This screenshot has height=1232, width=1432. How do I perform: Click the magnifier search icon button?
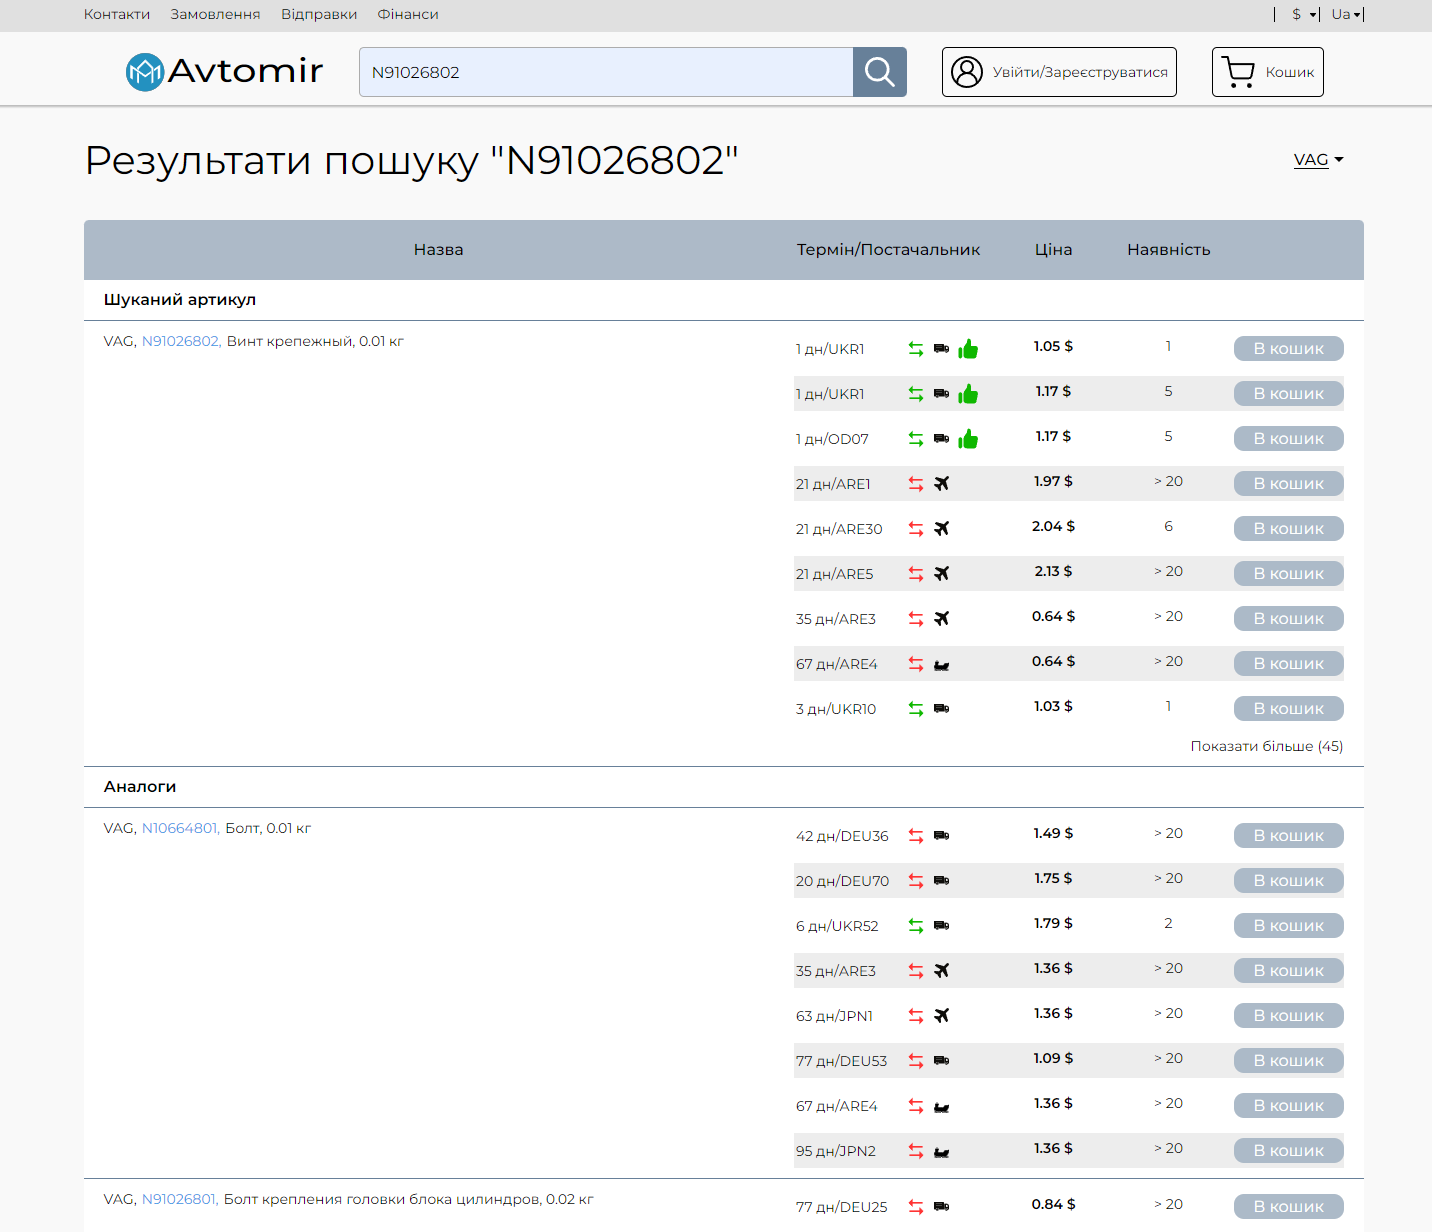pyautogui.click(x=879, y=72)
